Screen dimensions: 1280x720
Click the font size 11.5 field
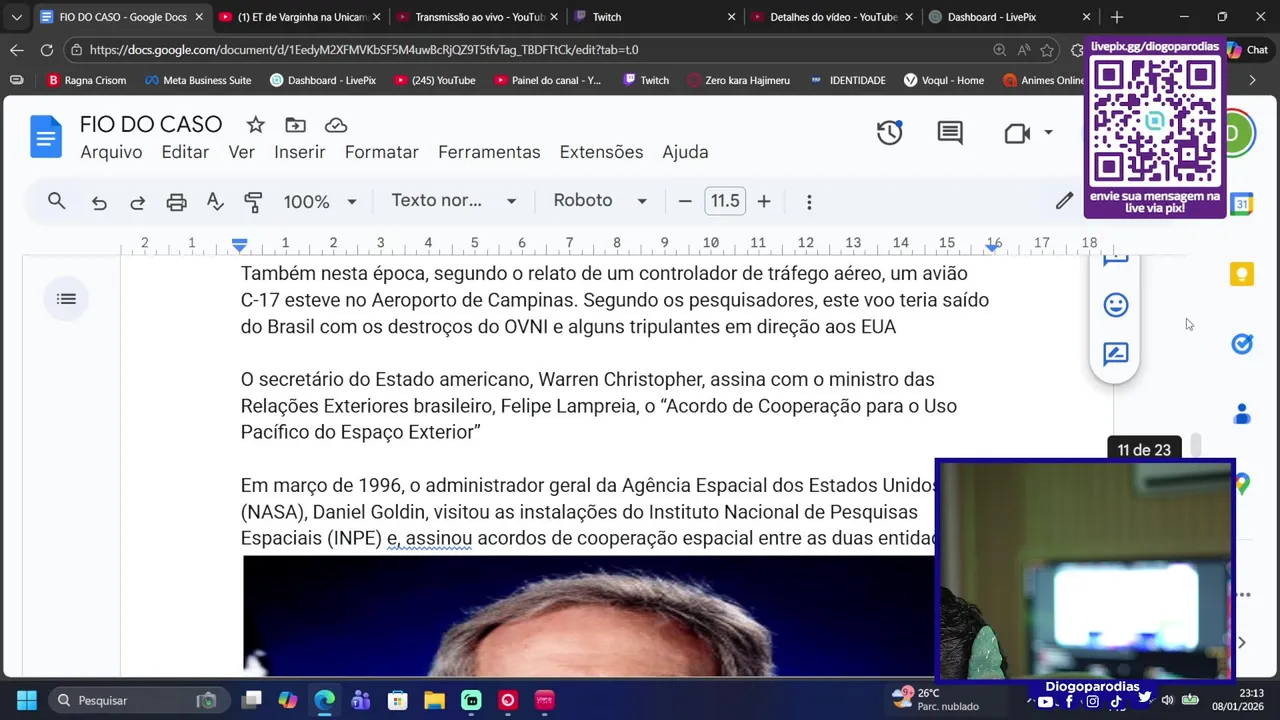click(x=725, y=201)
